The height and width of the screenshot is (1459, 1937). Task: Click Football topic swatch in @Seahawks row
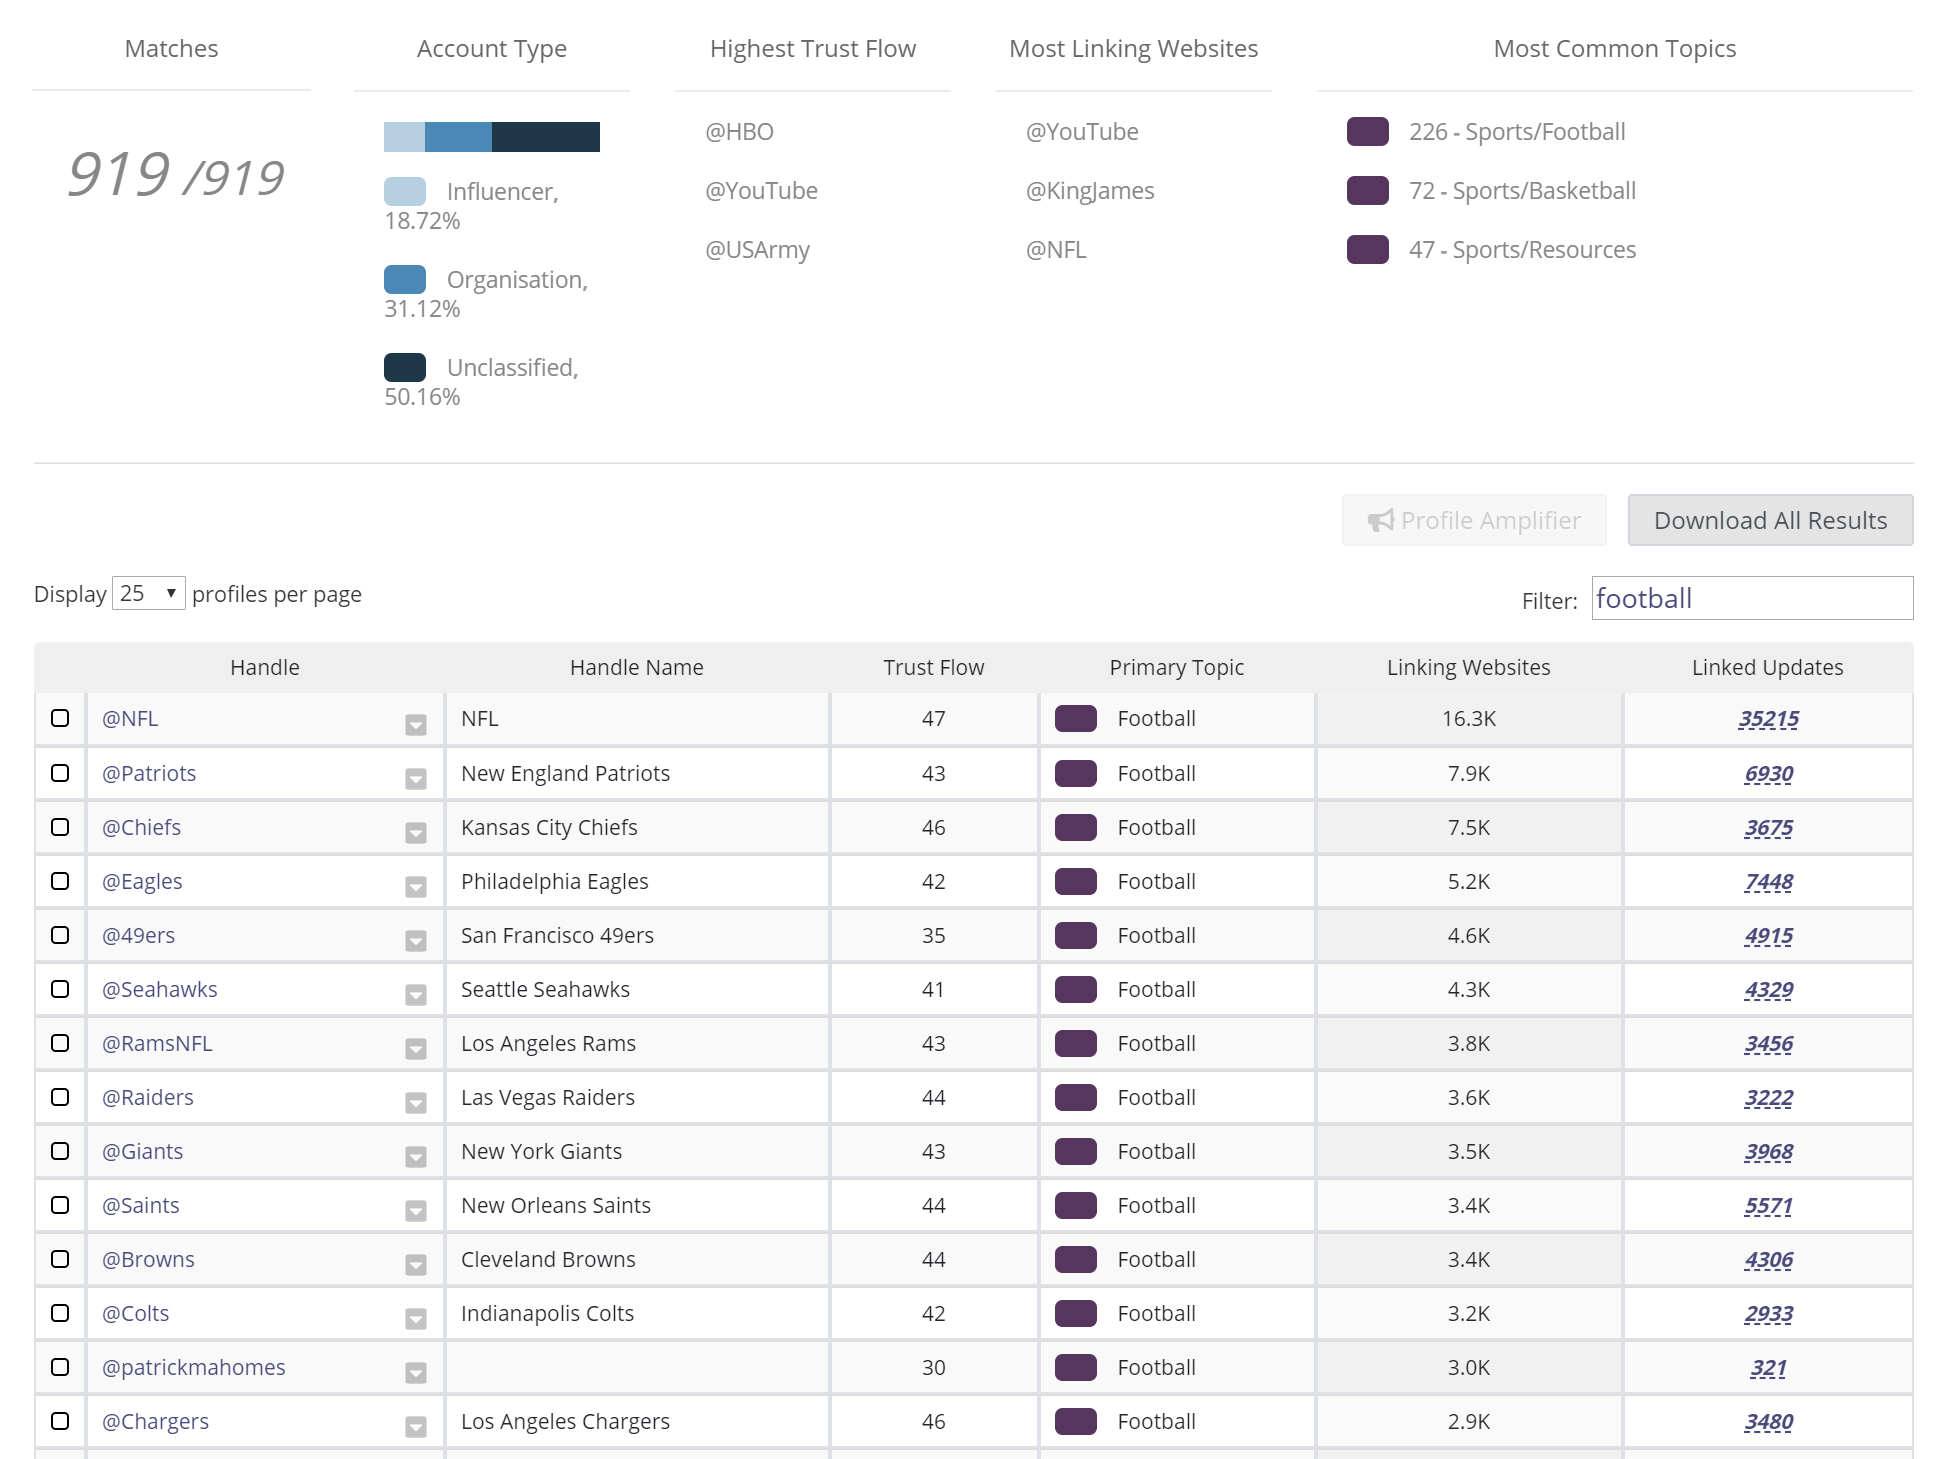pyautogui.click(x=1076, y=989)
